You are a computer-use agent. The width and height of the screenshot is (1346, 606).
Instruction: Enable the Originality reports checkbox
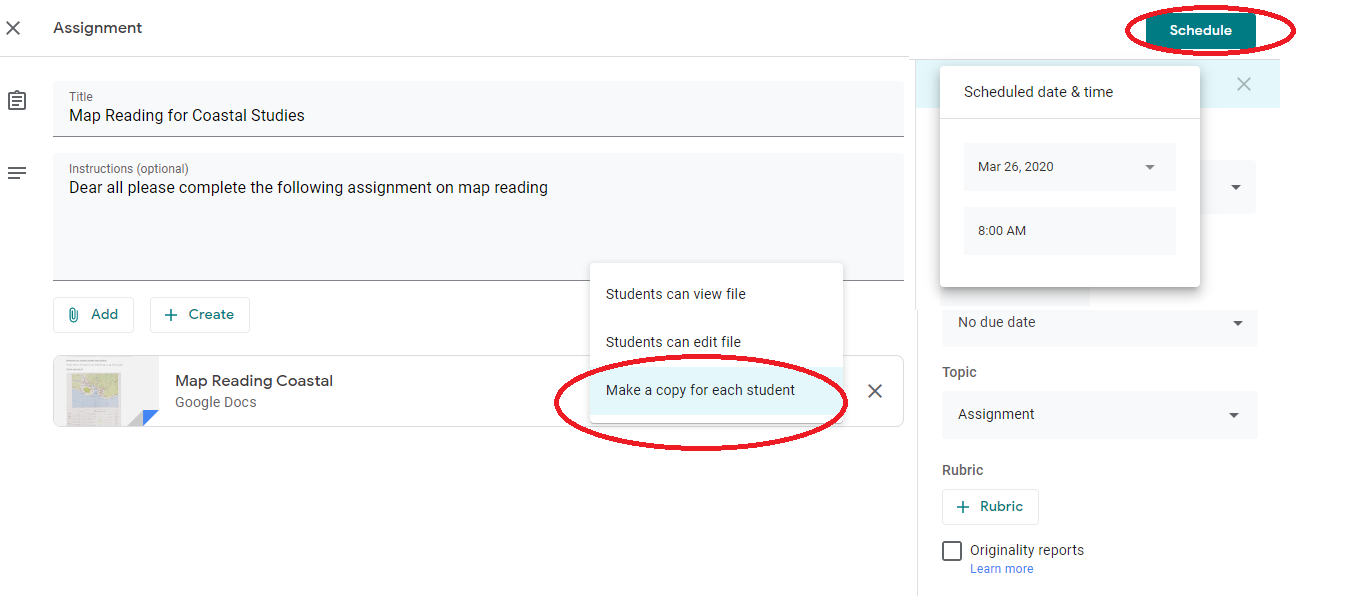coord(951,550)
